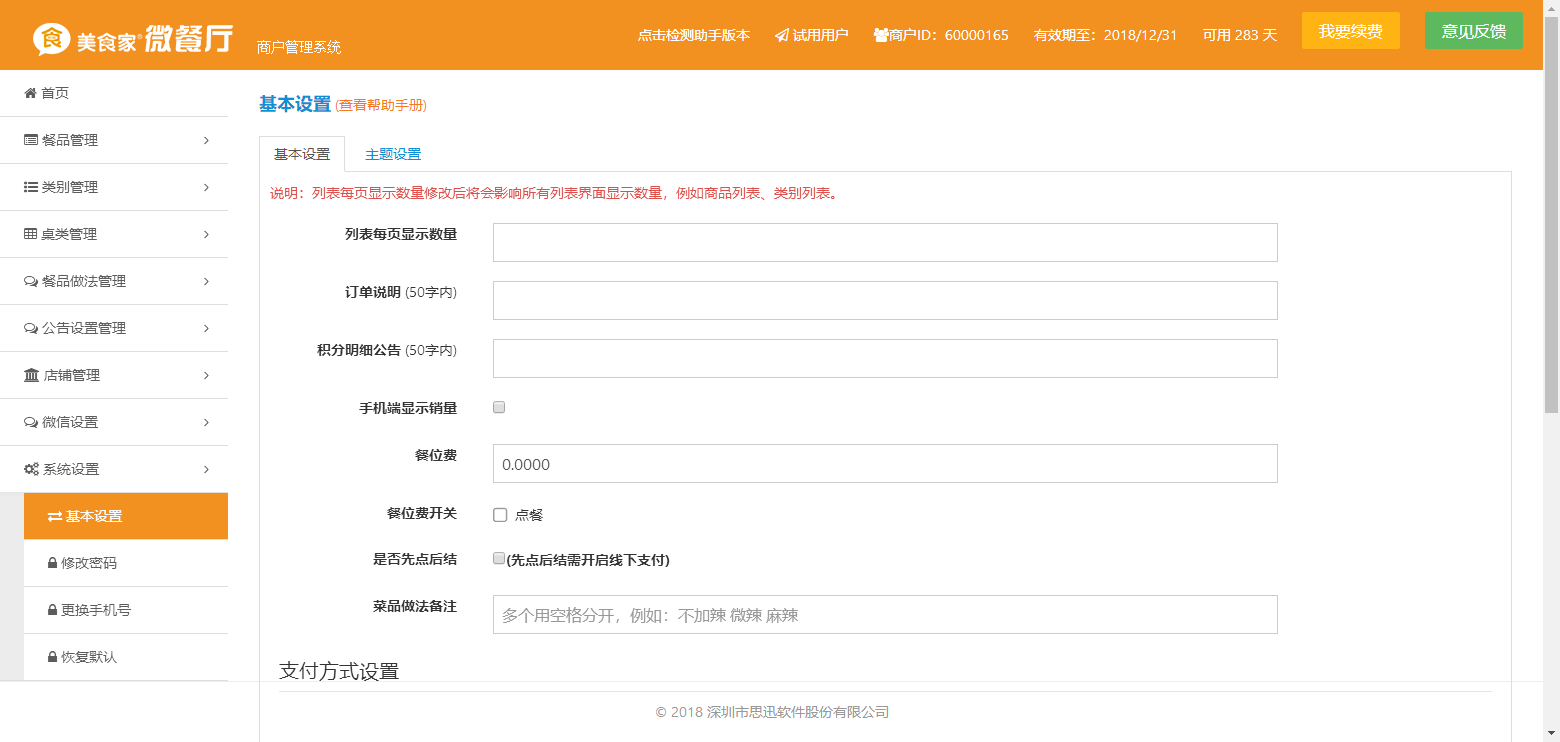Viewport: 1560px width, 742px height.
Task: Click the 店铺管理 bank building icon
Action: 31,375
